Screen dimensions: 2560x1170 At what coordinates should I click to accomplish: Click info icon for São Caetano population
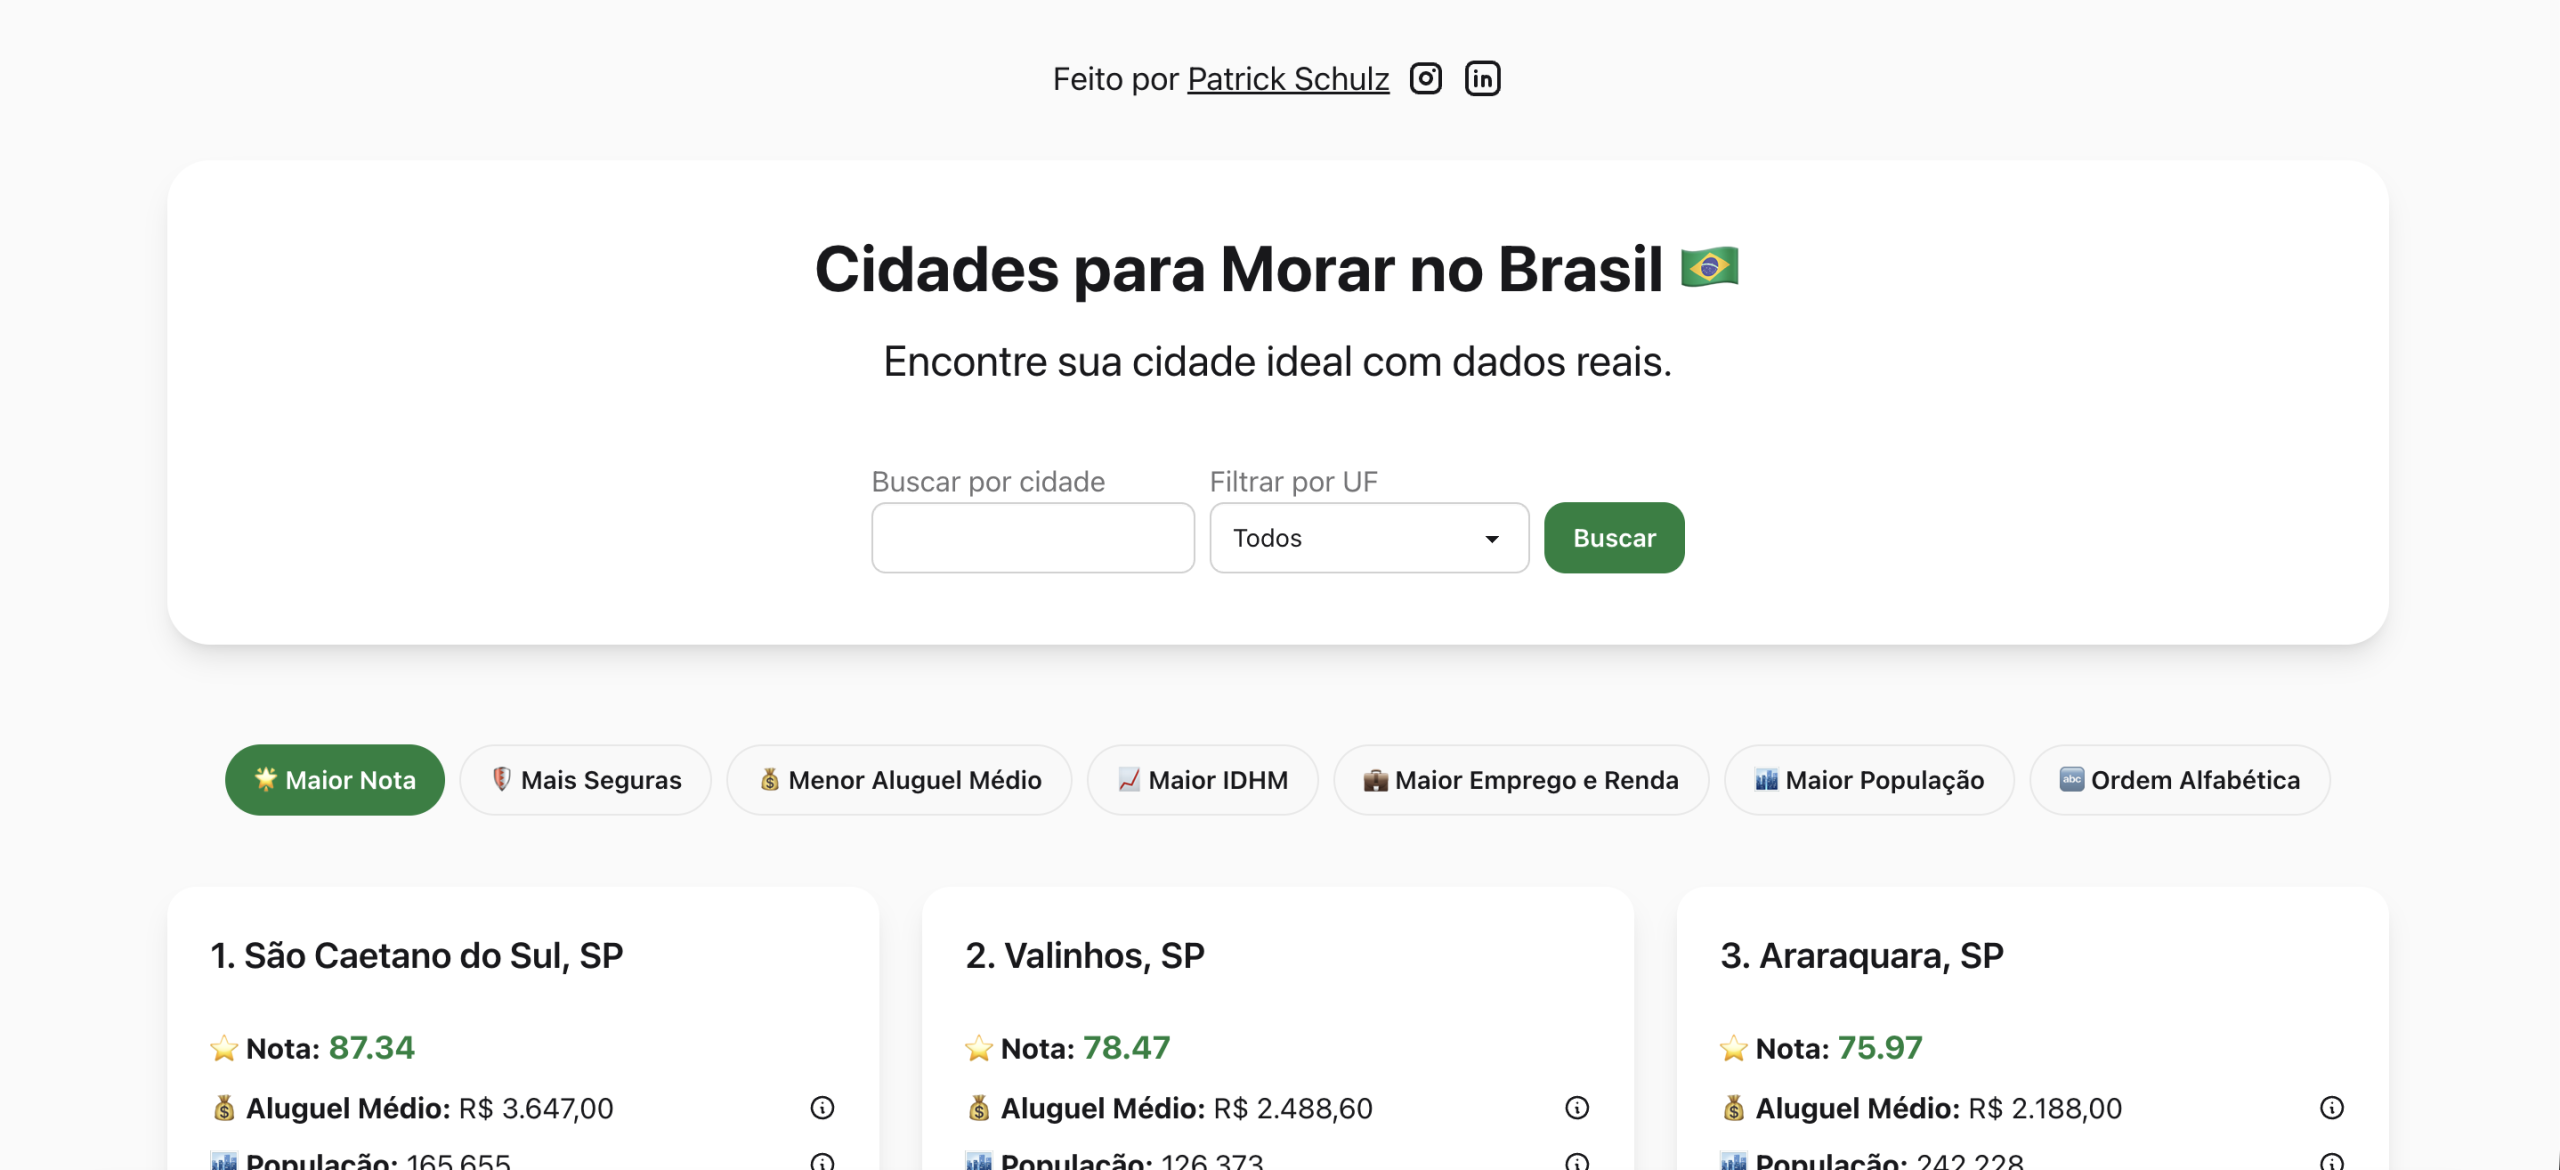coord(822,1161)
